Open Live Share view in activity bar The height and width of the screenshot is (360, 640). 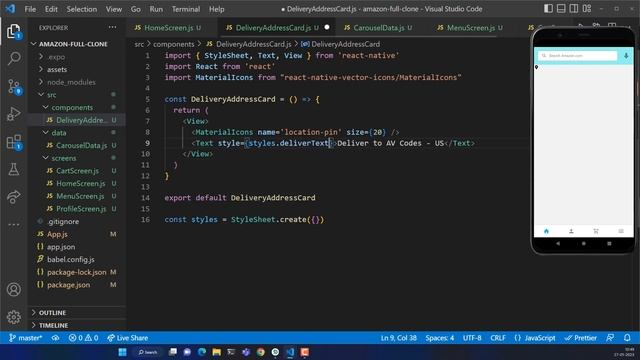[13, 197]
